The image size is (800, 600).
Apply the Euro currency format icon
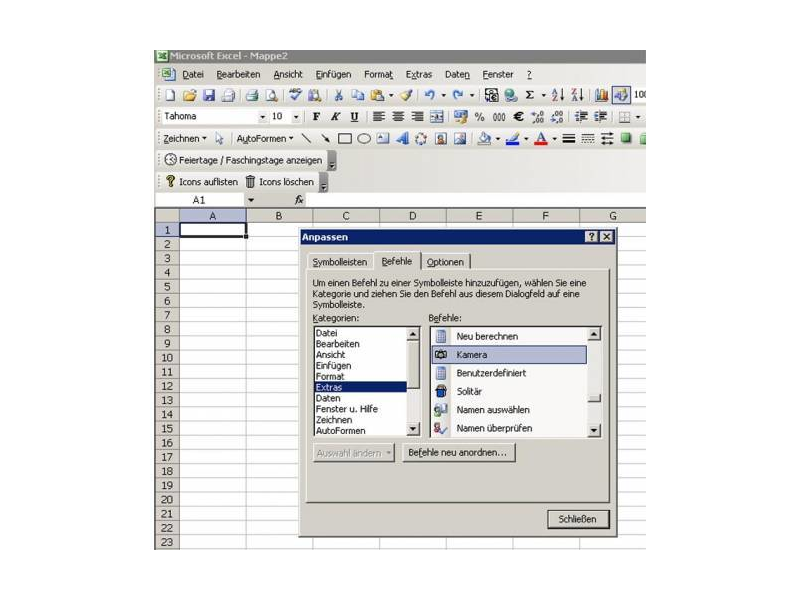point(518,117)
